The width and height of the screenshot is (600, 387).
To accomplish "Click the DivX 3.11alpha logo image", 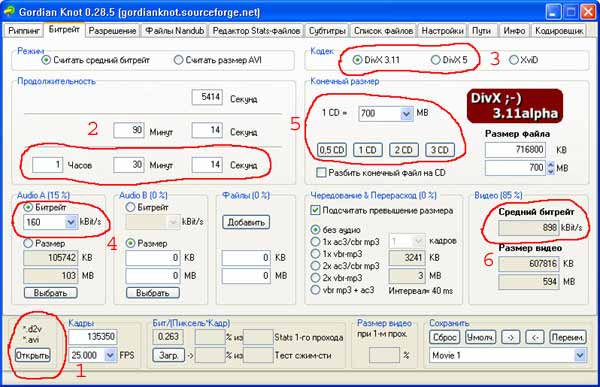I will (515, 106).
